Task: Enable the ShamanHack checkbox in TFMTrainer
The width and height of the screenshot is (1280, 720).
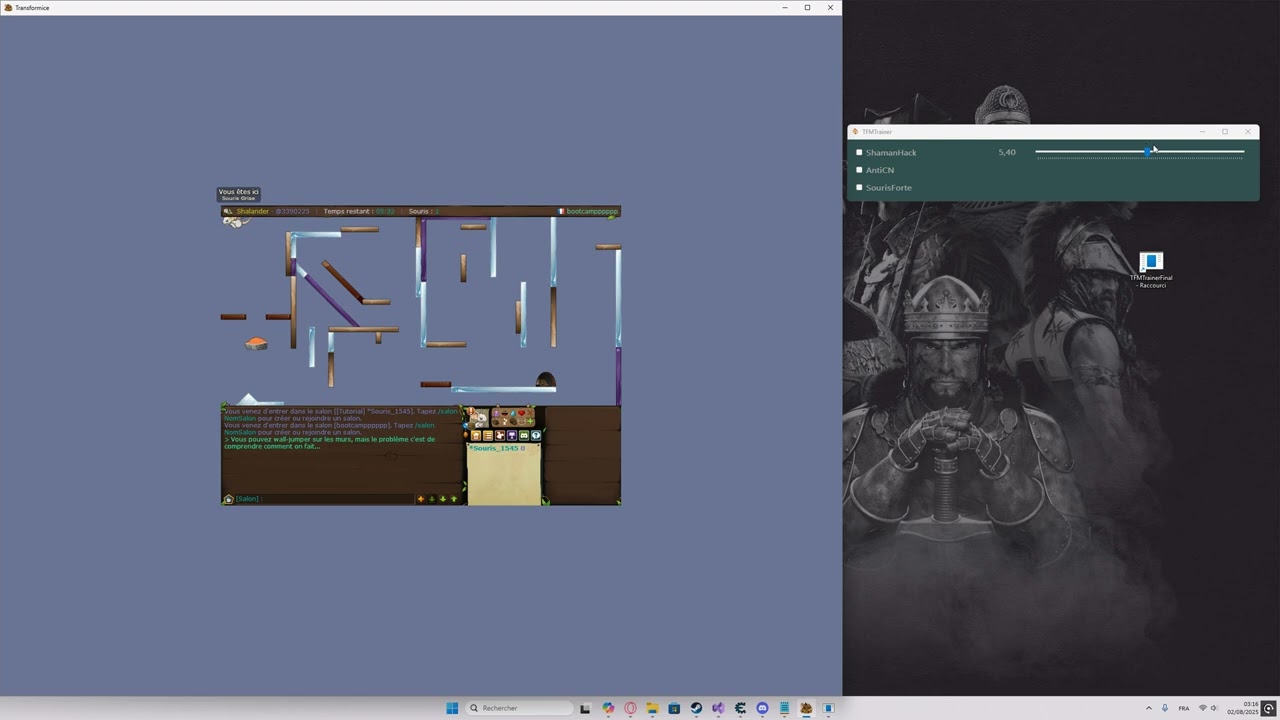Action: click(859, 153)
